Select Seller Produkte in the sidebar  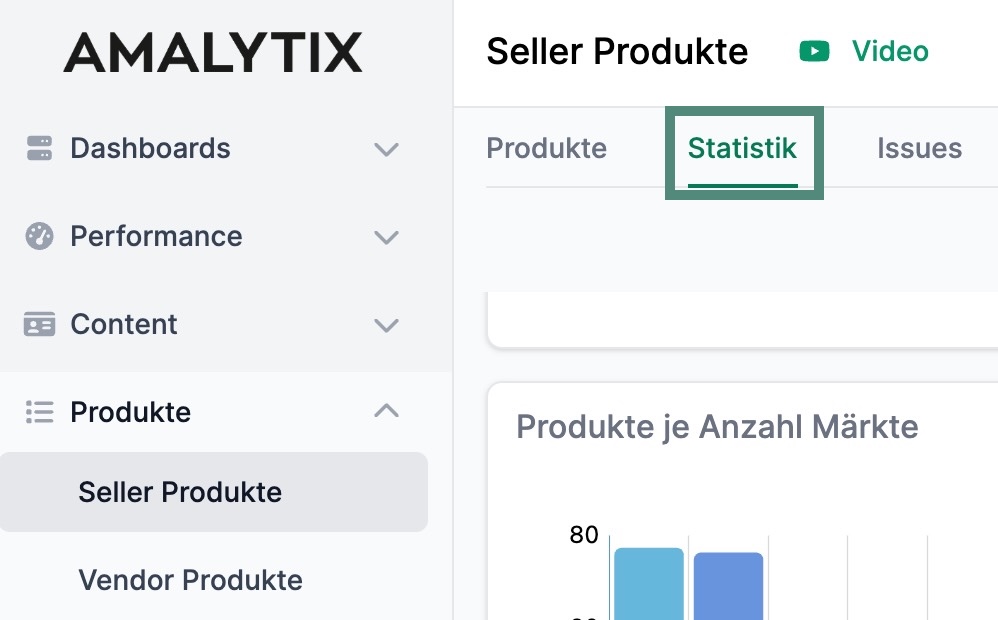coord(180,492)
